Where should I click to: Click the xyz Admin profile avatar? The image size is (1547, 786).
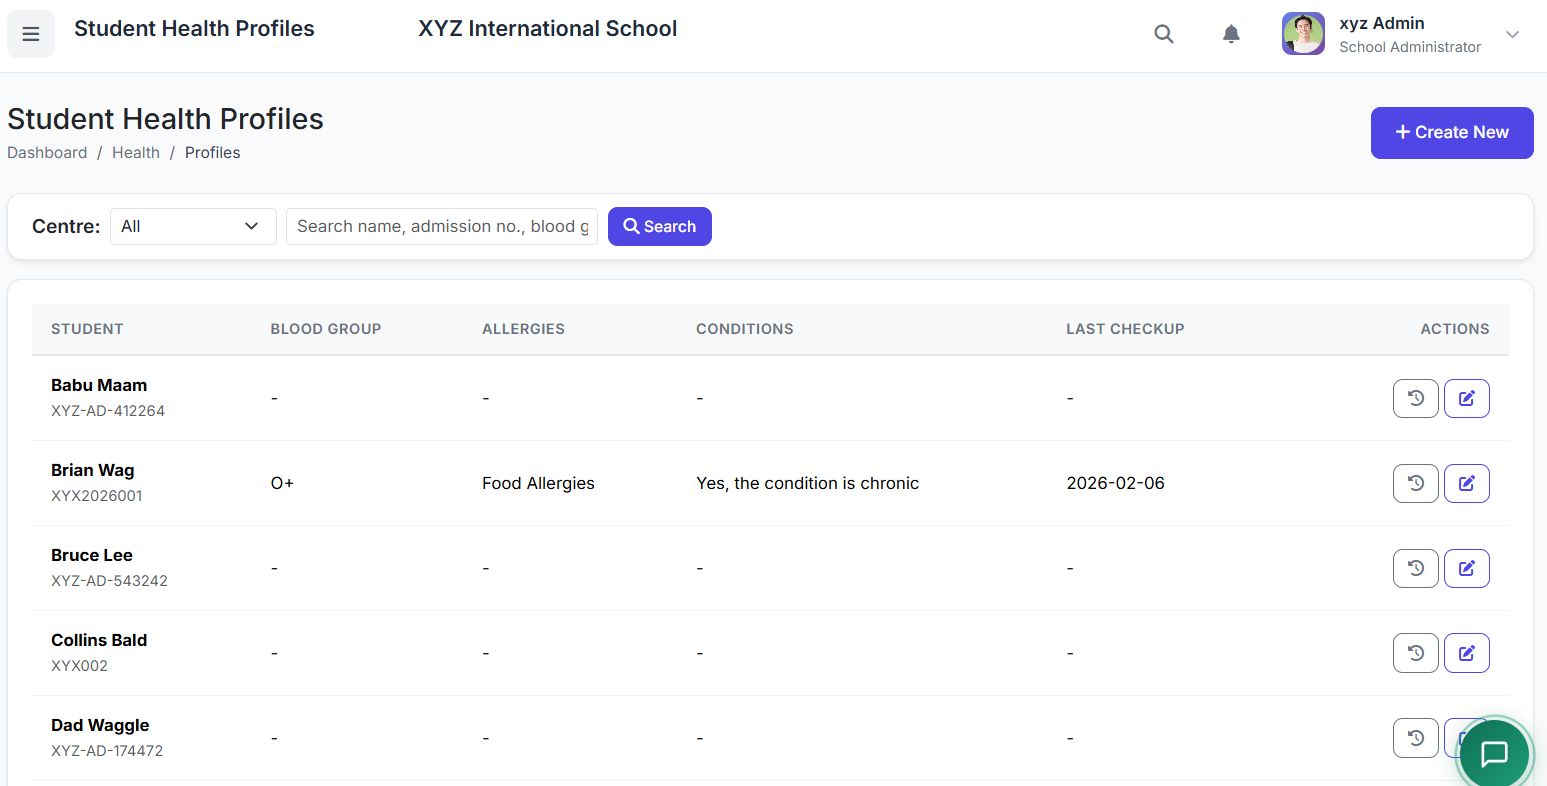click(1303, 34)
